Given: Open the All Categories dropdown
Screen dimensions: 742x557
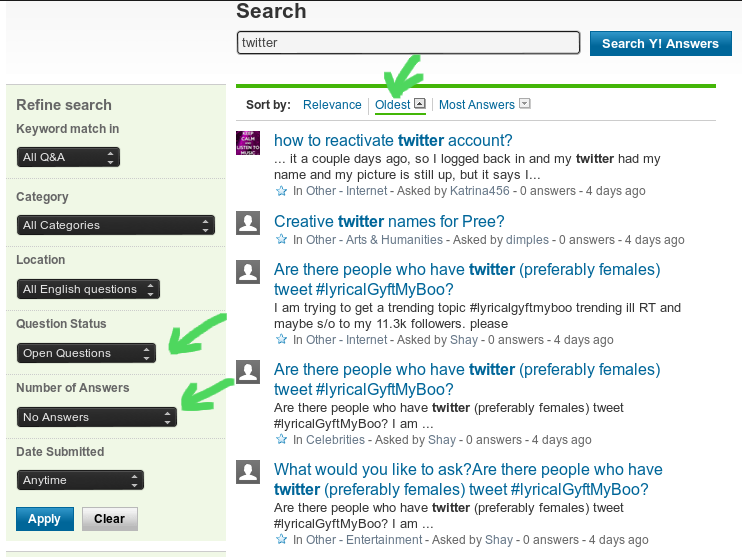Looking at the screenshot, I should click(116, 225).
